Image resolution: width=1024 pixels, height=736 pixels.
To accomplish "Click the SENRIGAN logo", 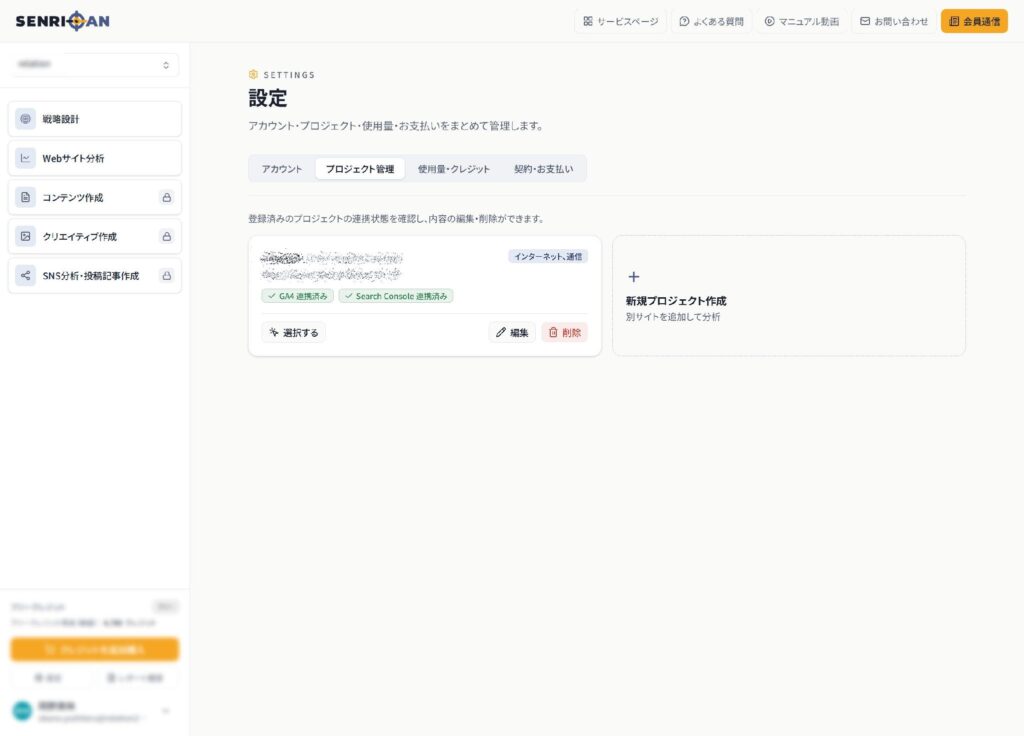I will pos(63,21).
